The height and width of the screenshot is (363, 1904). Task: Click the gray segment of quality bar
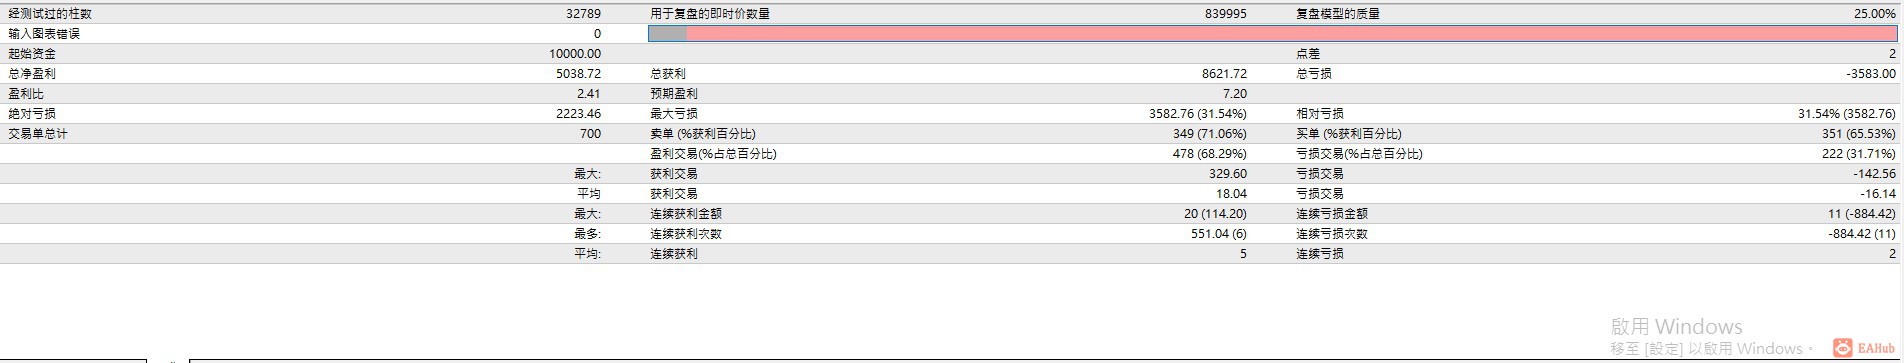pyautogui.click(x=668, y=34)
